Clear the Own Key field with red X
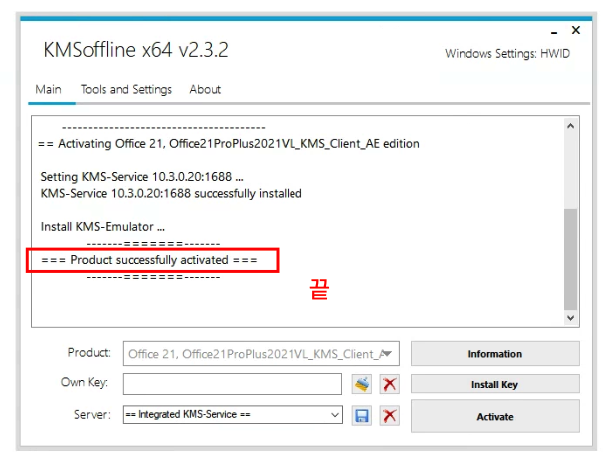607x453 pixels. tap(389, 384)
